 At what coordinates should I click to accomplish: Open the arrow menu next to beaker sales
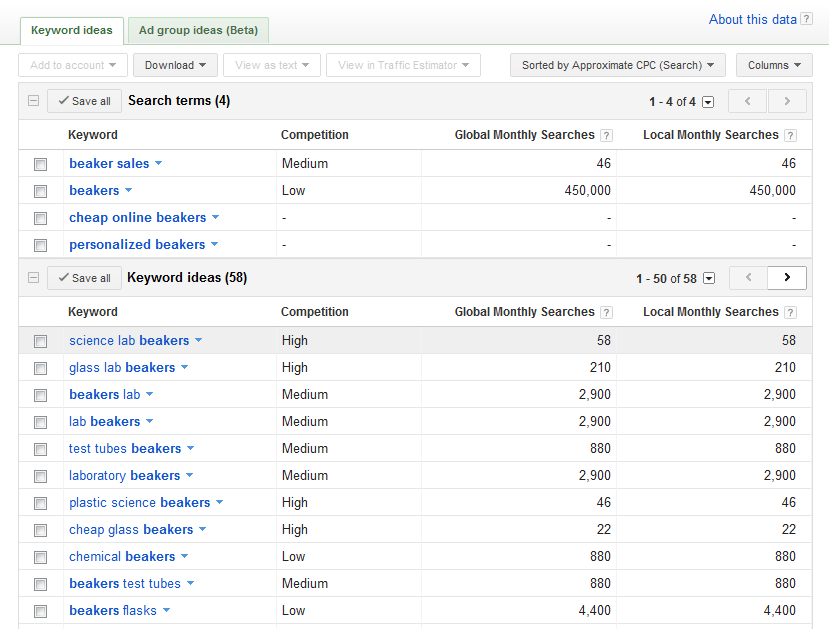158,164
